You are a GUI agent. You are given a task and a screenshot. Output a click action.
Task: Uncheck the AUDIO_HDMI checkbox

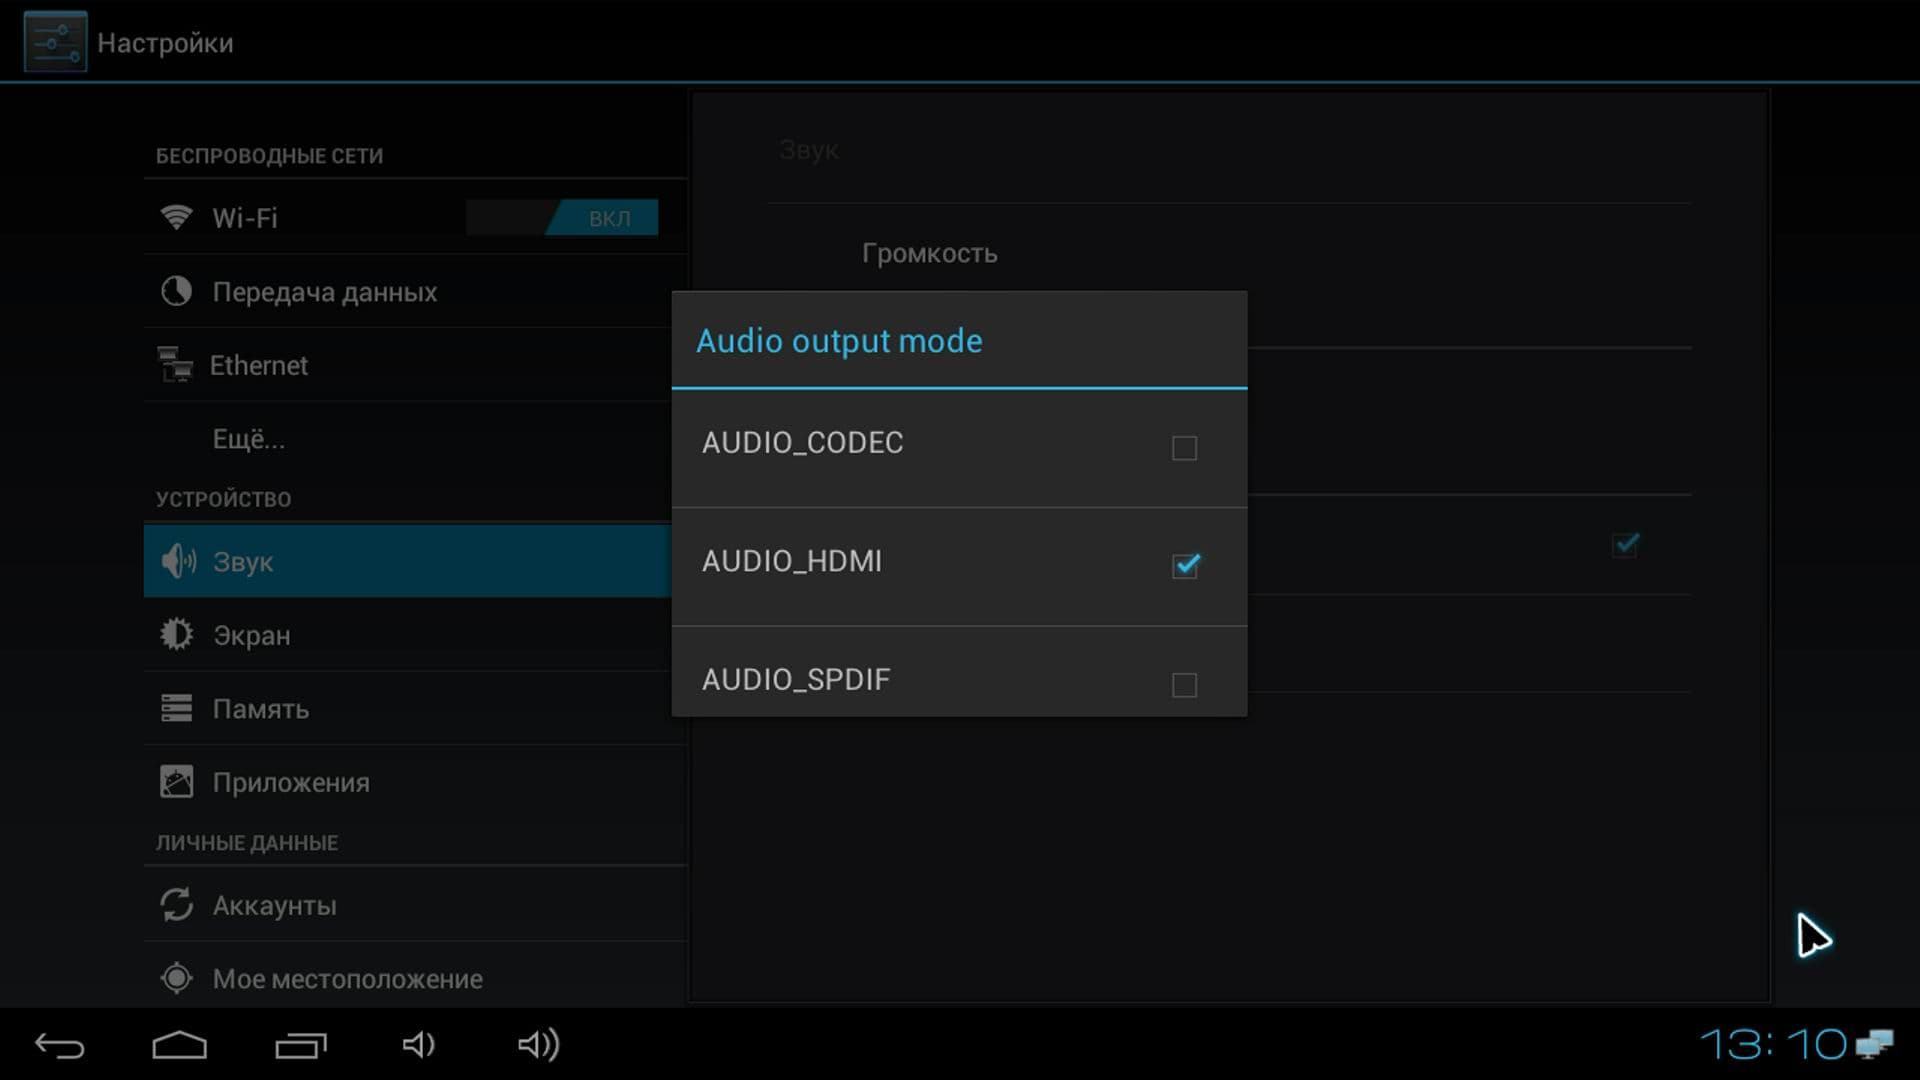[1185, 565]
